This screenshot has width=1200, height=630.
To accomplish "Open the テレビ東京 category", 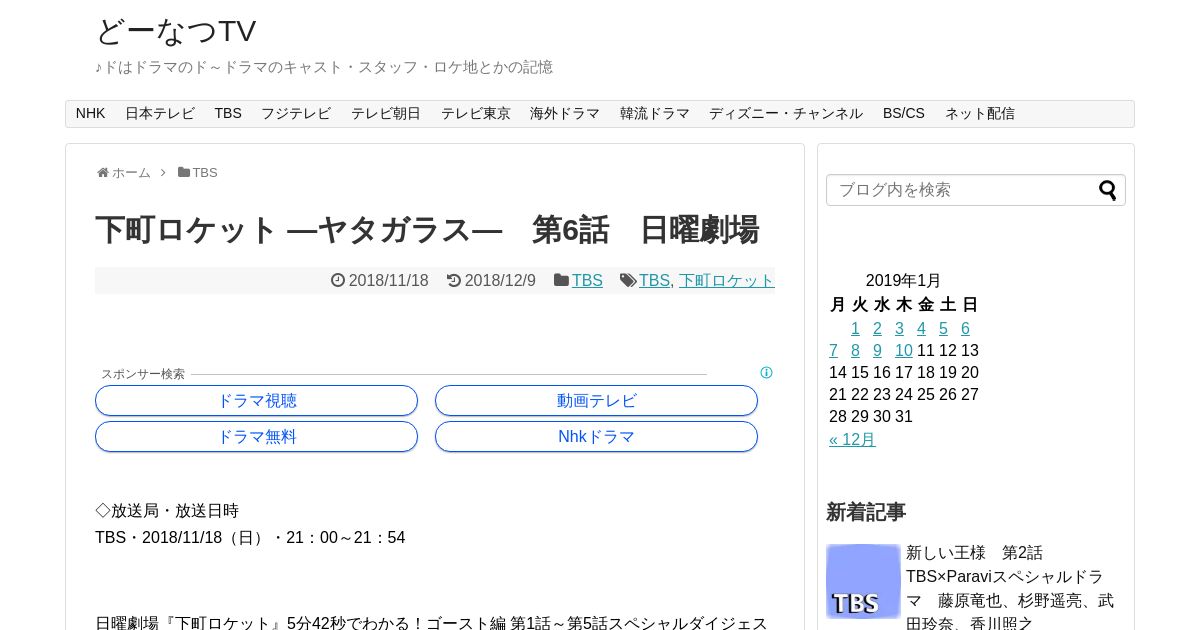I will pyautogui.click(x=476, y=114).
